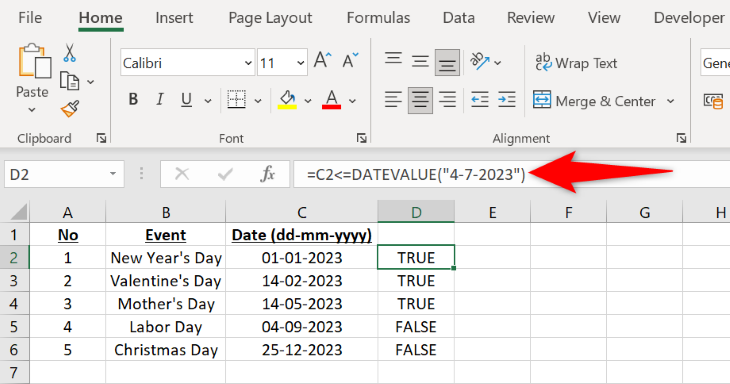Increase font size with the larger A
This screenshot has height=384, width=730.
coord(322,61)
